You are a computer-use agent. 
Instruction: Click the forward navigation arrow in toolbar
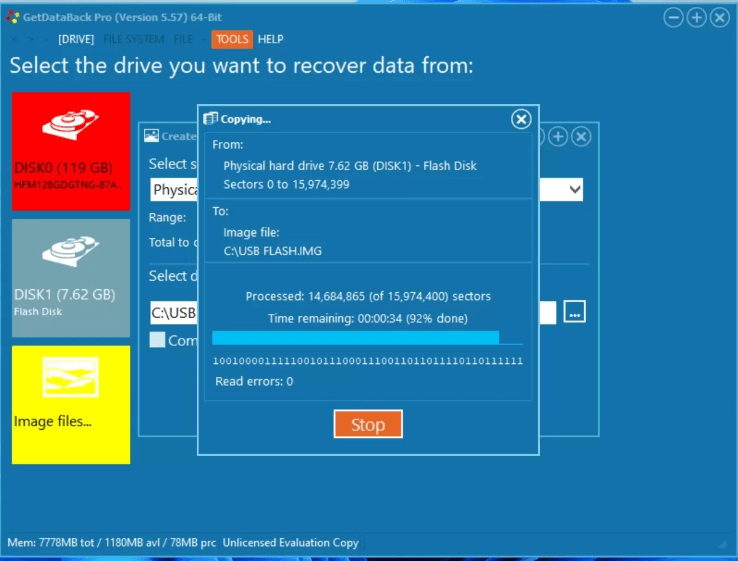[x=31, y=40]
